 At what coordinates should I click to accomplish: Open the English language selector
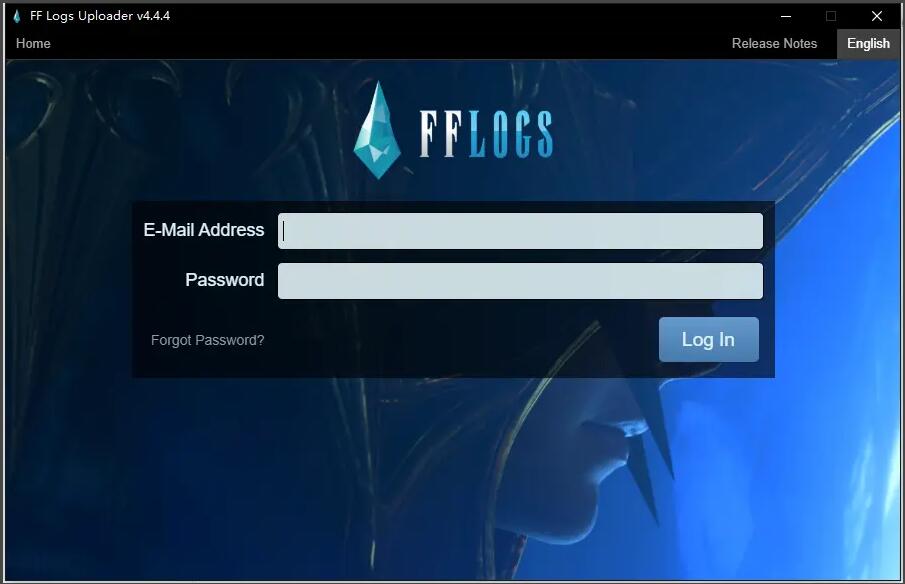(x=868, y=43)
